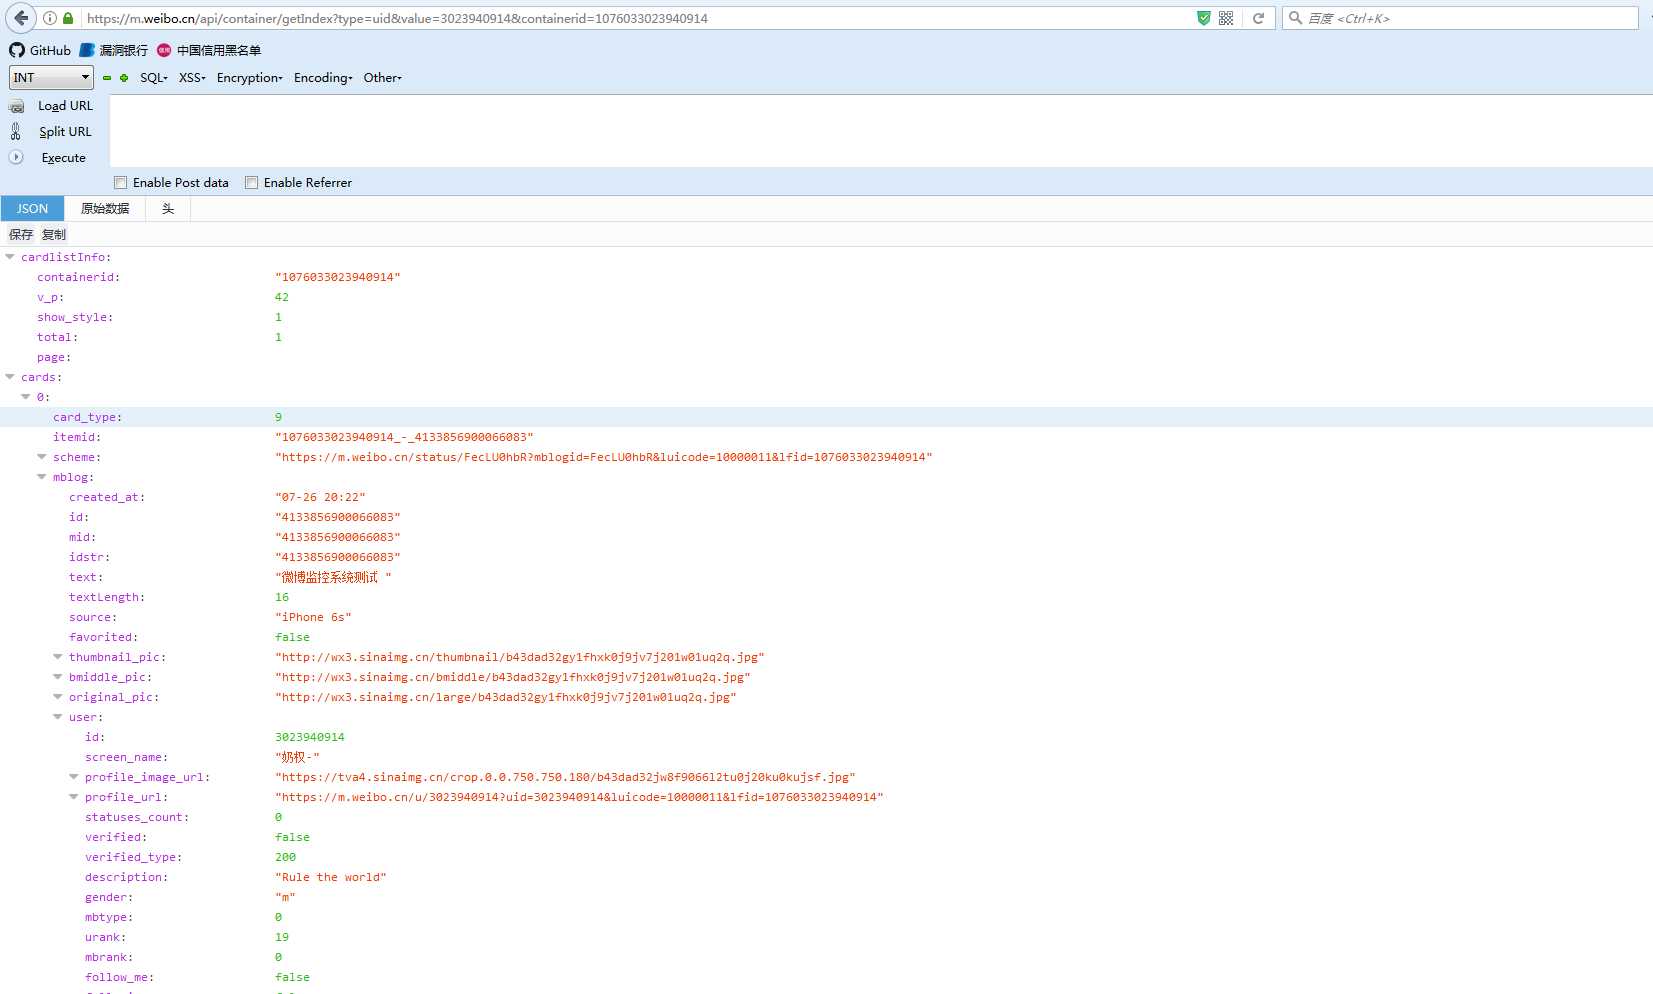This screenshot has width=1653, height=994.
Task: Toggle the thumbnail_pic node arrow
Action: click(58, 657)
